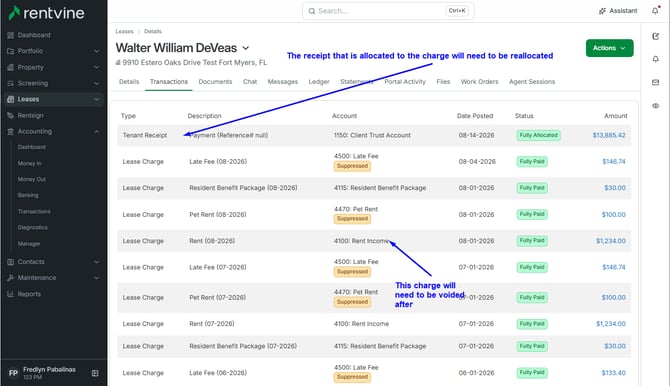Open the Agent Sessions tab
The image size is (670, 386).
click(x=532, y=82)
